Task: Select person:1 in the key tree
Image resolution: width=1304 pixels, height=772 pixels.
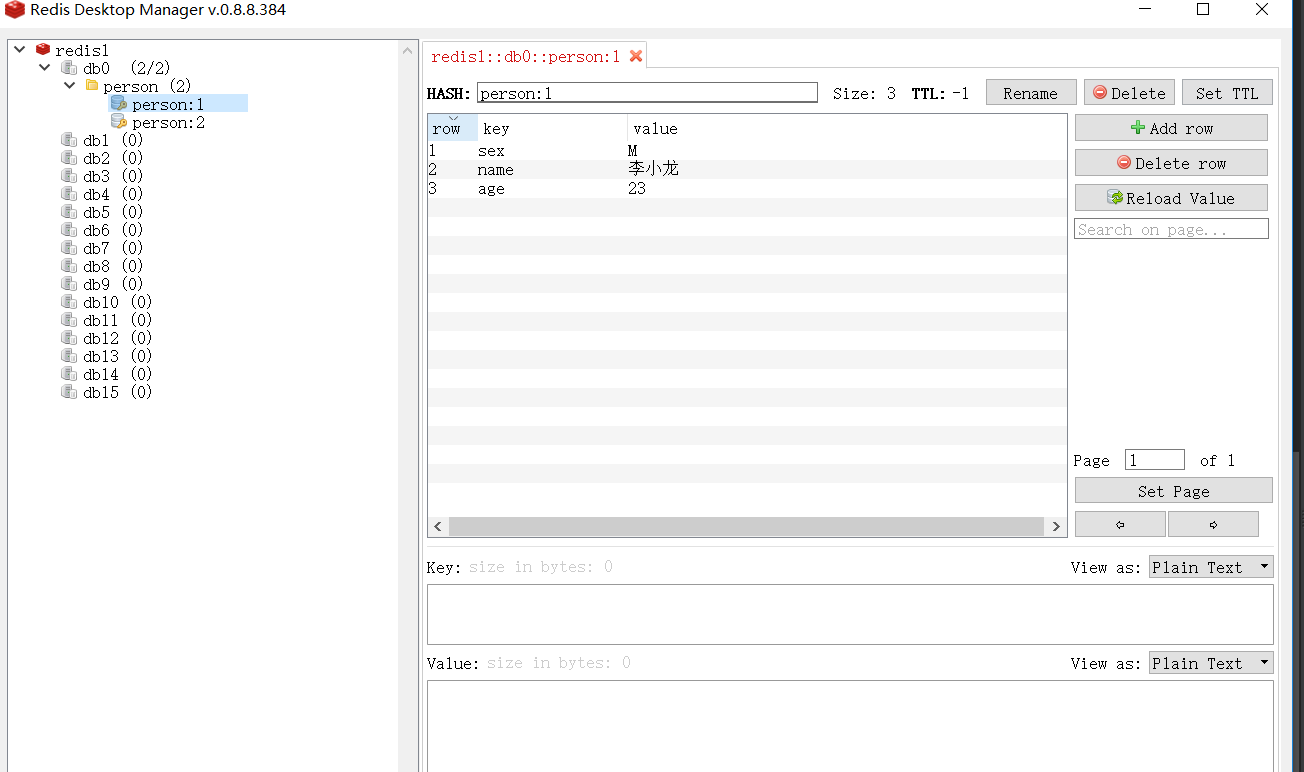Action: [168, 104]
